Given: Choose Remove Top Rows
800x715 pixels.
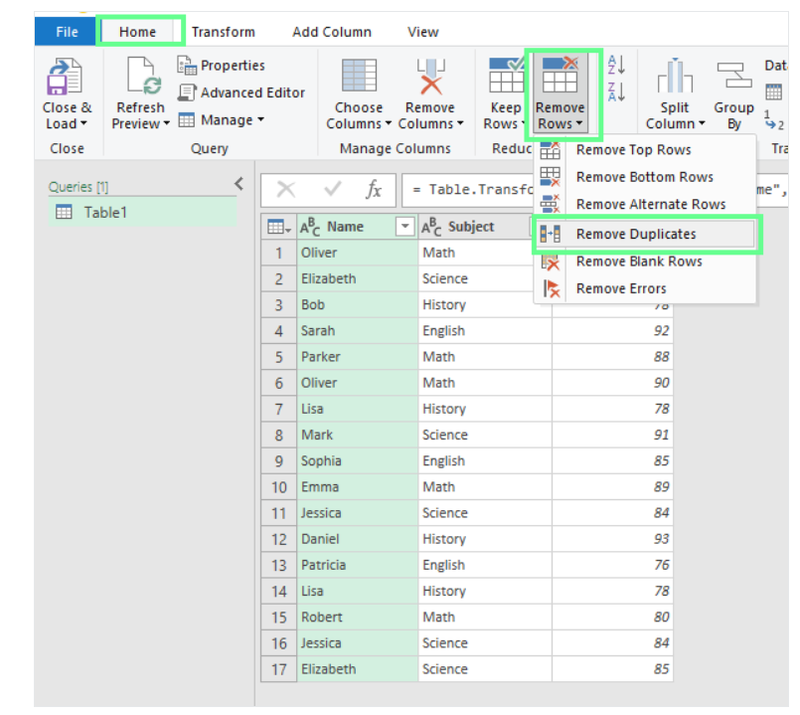Looking at the screenshot, I should click(x=645, y=150).
